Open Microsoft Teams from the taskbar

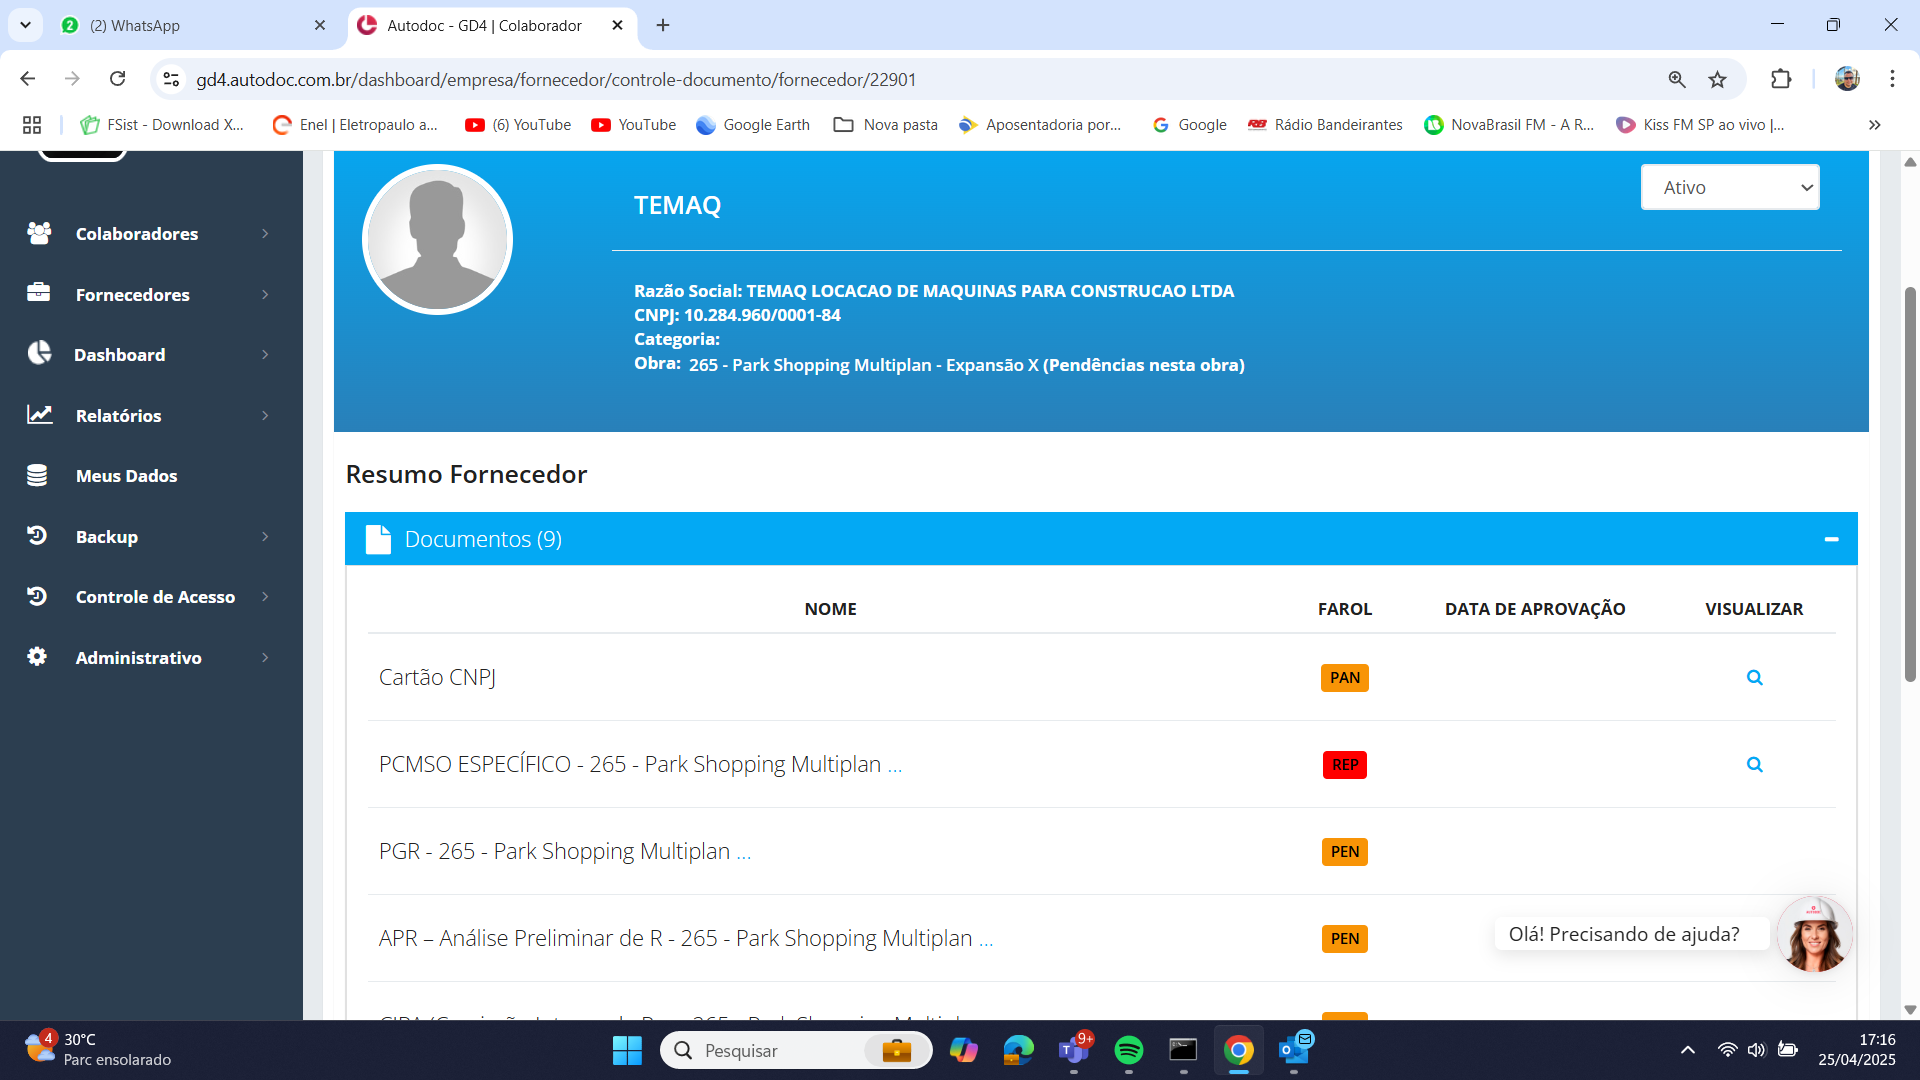pos(1074,1050)
